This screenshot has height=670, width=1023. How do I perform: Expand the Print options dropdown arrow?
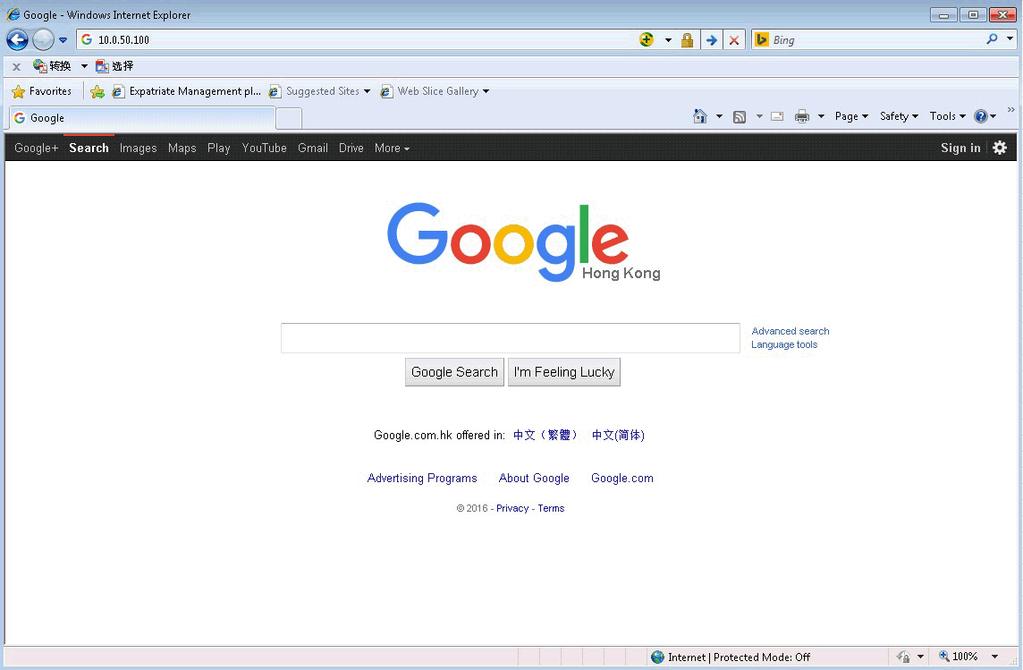(821, 116)
